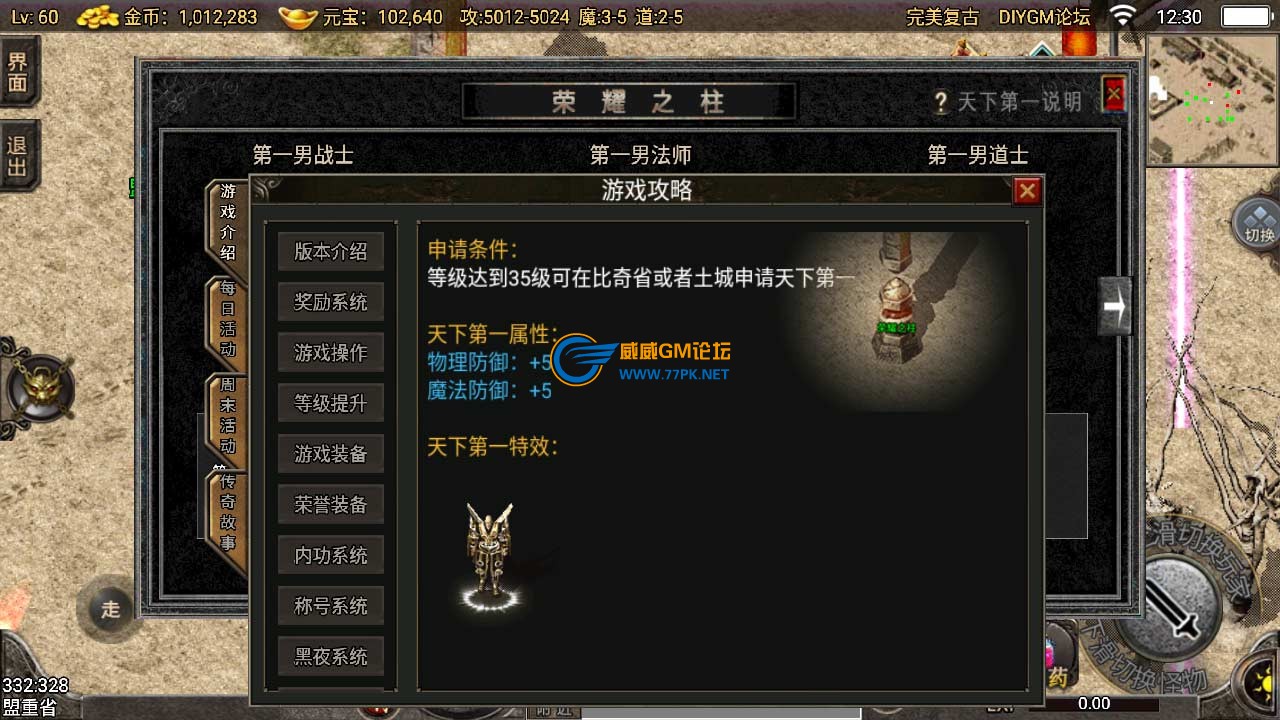Switch to the 游戏介绍 side tab

point(228,222)
